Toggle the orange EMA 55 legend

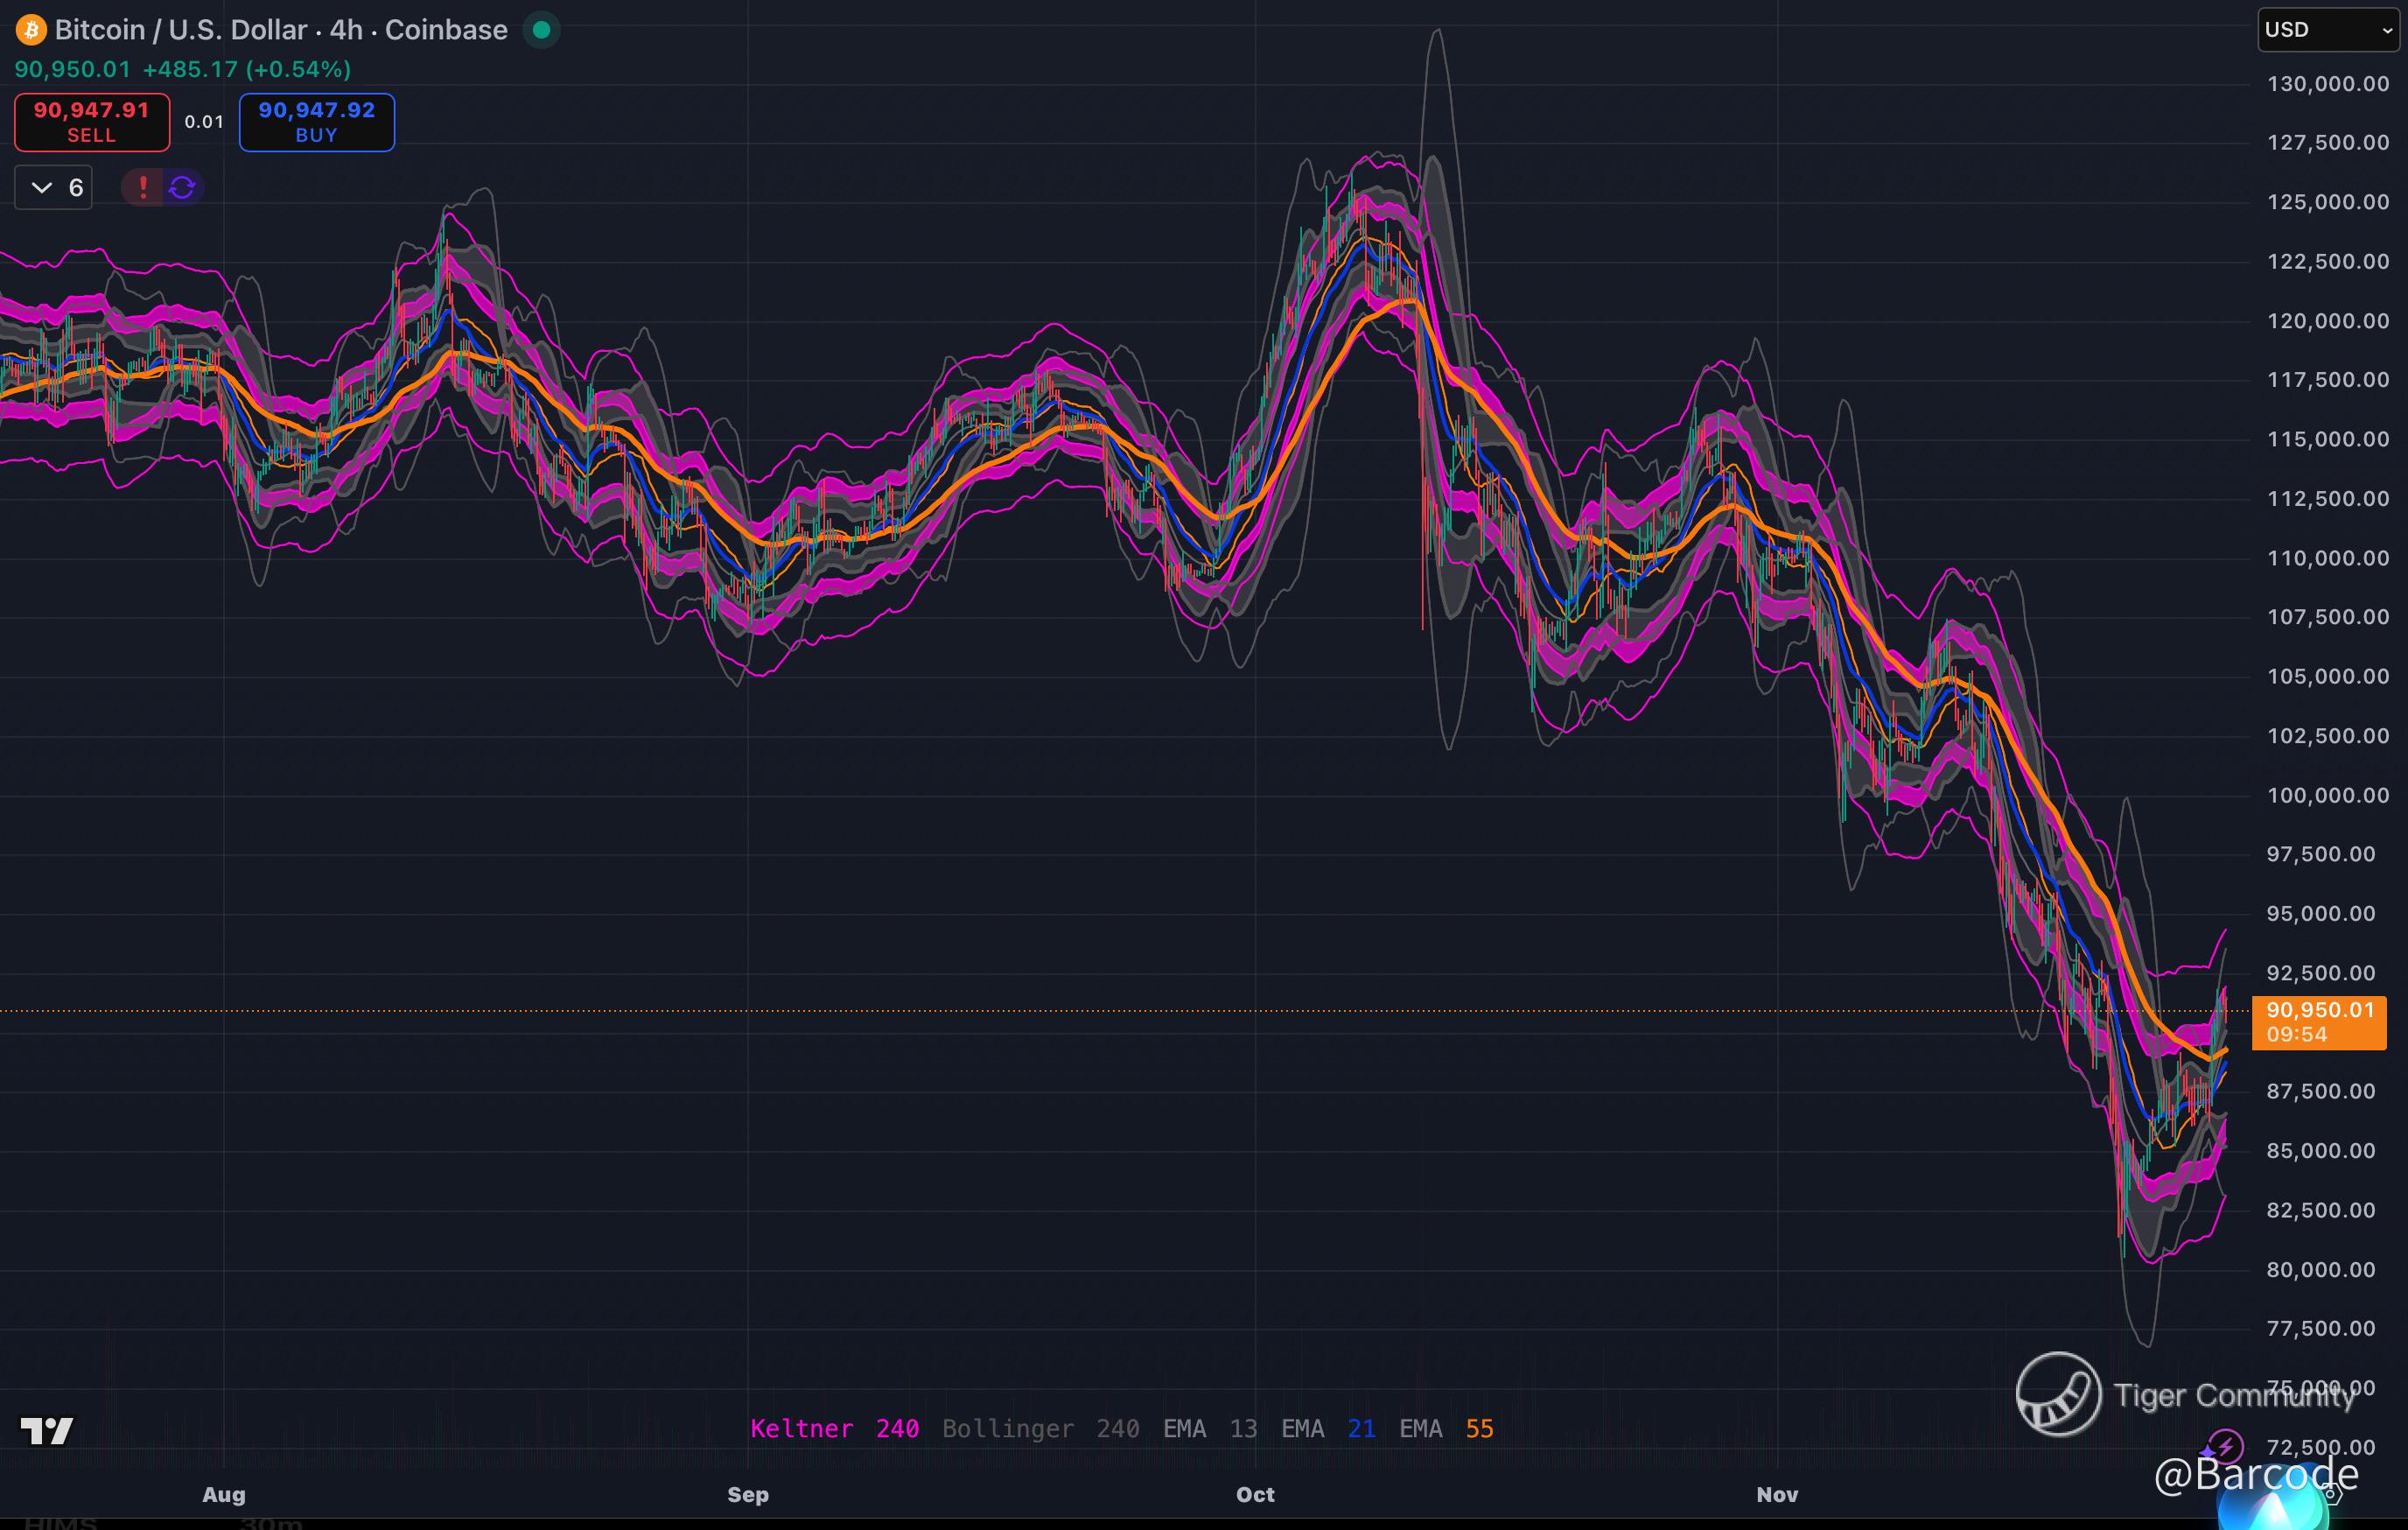(x=1446, y=1428)
